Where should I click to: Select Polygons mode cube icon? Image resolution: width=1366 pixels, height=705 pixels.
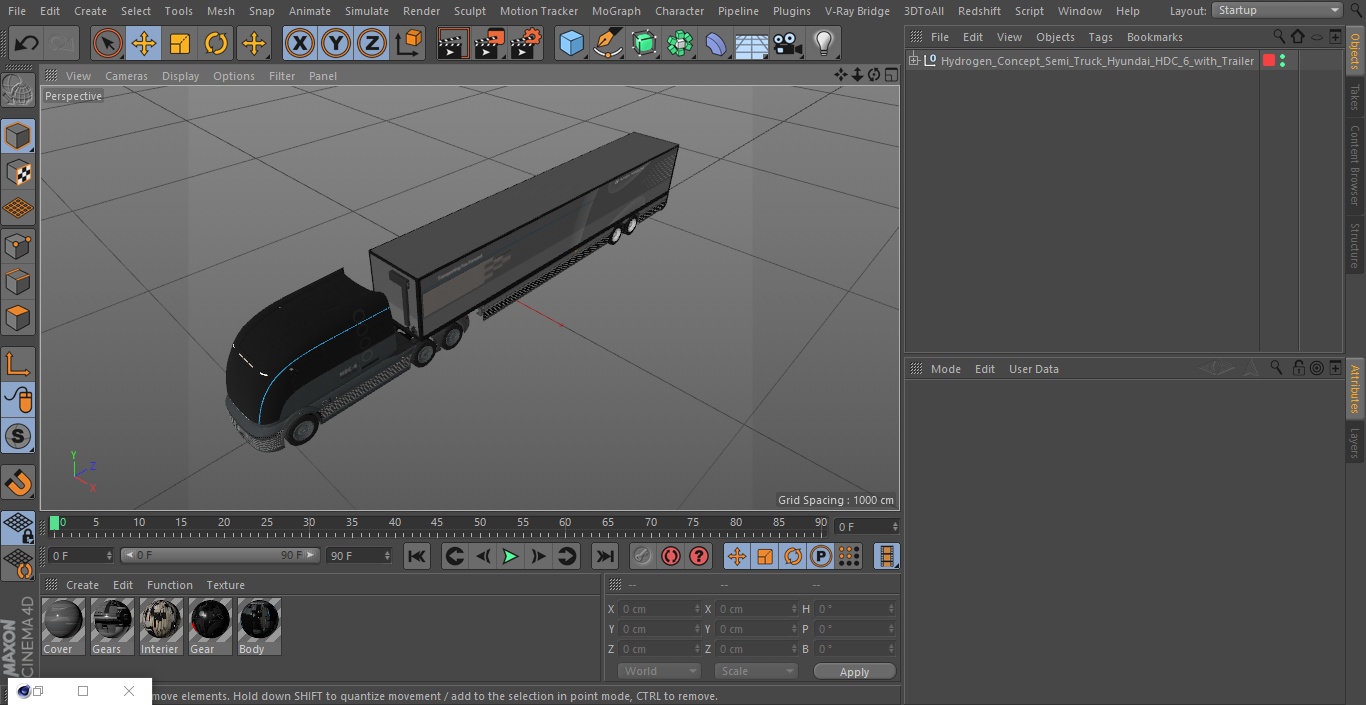18,318
